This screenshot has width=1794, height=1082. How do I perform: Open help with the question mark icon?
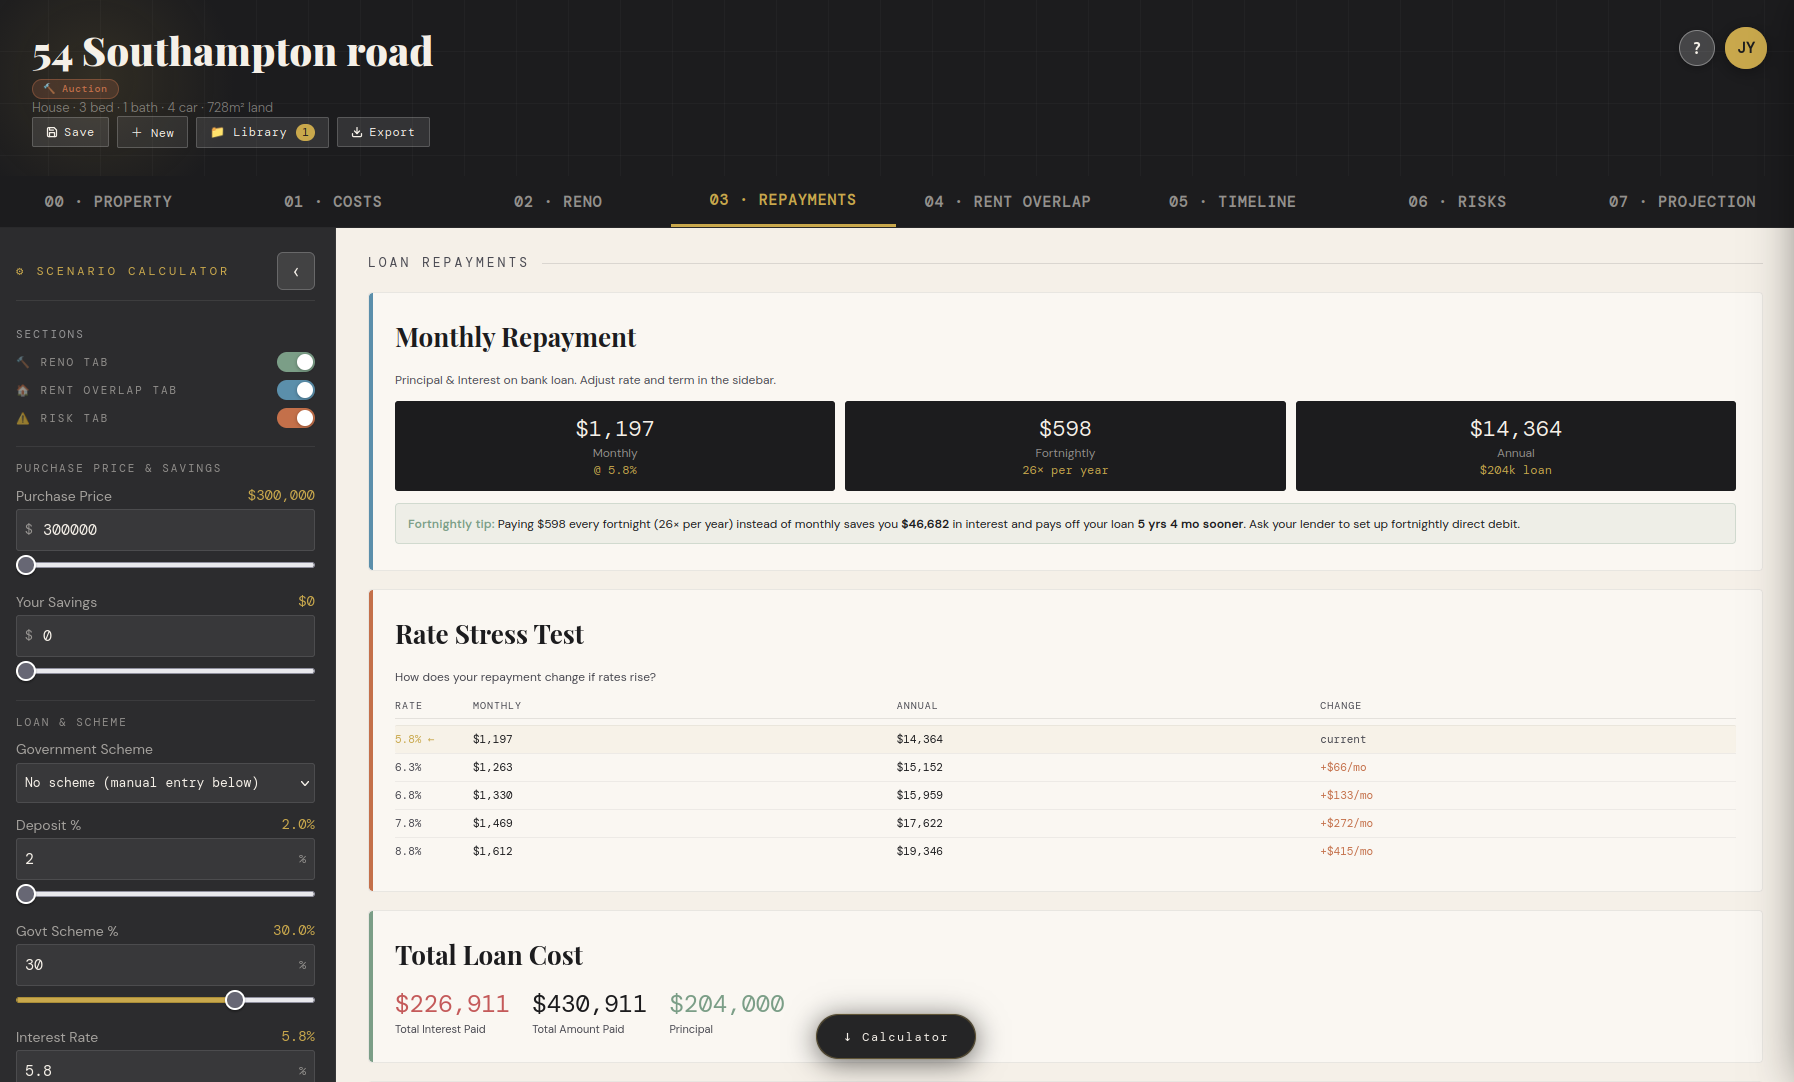click(x=1696, y=47)
